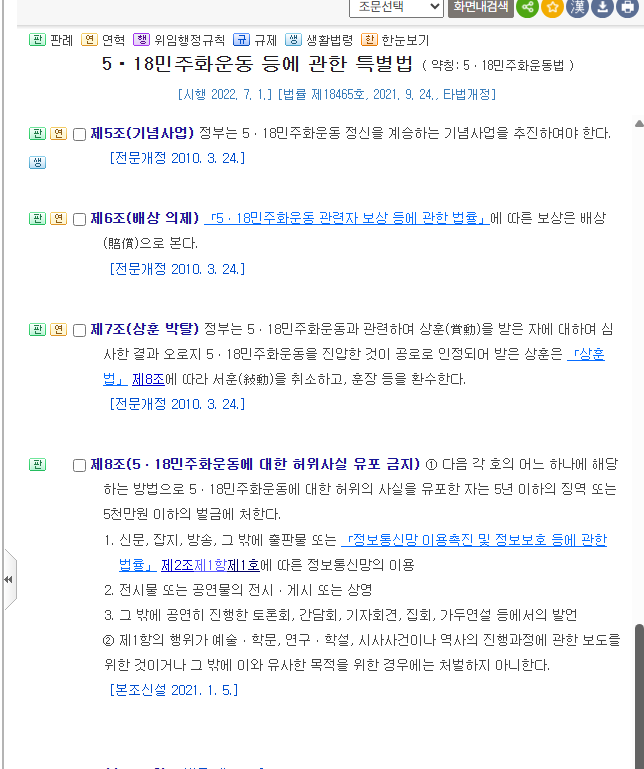644x769 pixels.
Task: Click 전문개정 2010. 3. 24. under 제6조
Action: click(x=177, y=269)
